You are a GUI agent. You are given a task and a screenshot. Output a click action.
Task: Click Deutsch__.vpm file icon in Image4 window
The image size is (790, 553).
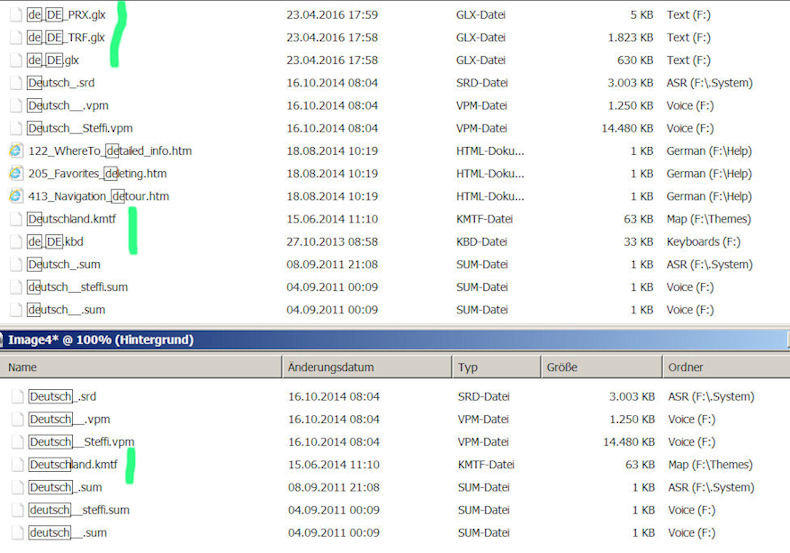[18, 420]
